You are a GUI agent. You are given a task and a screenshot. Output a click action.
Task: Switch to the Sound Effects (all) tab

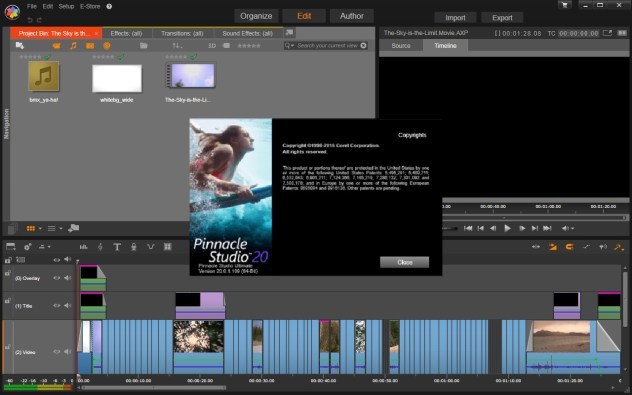pos(247,33)
